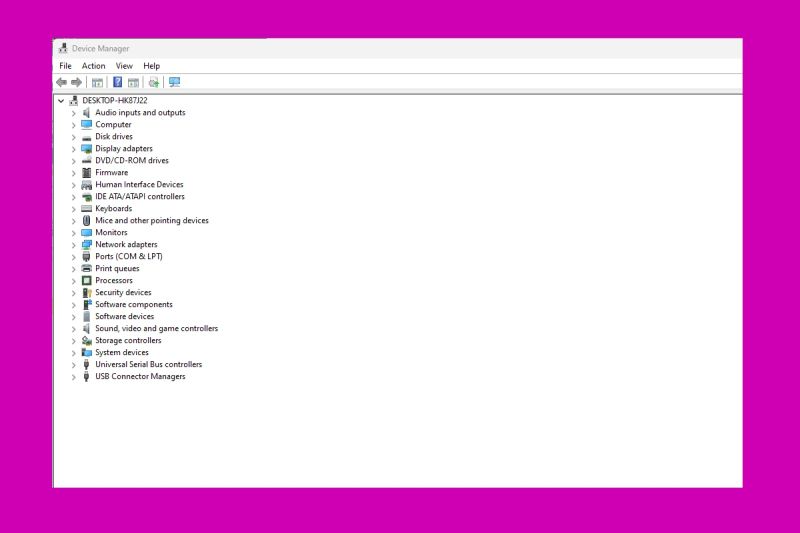Click the Software components icon
This screenshot has width=800, height=533.
tap(87, 304)
